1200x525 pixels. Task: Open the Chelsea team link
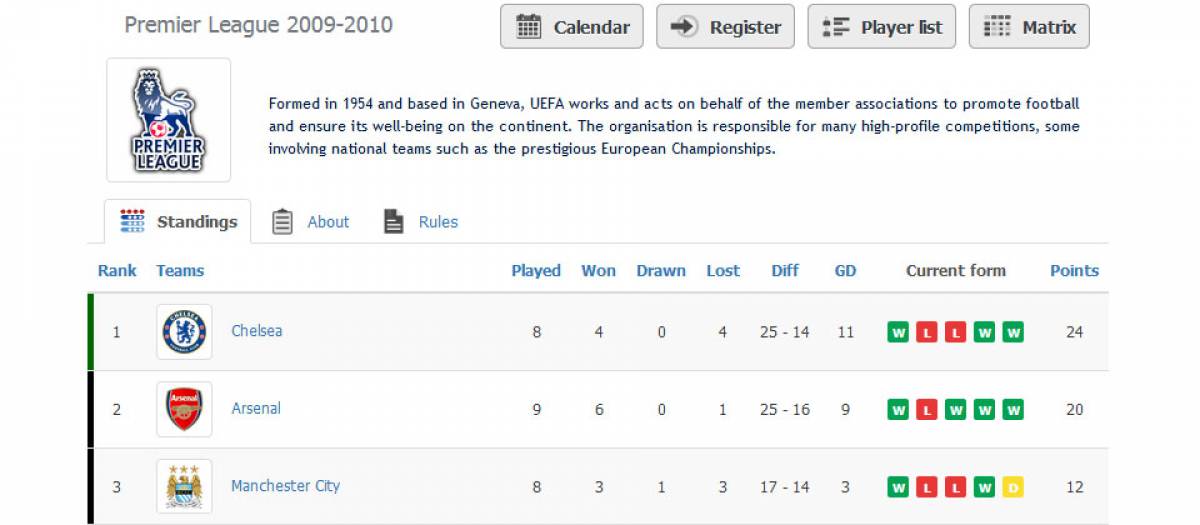coord(257,331)
